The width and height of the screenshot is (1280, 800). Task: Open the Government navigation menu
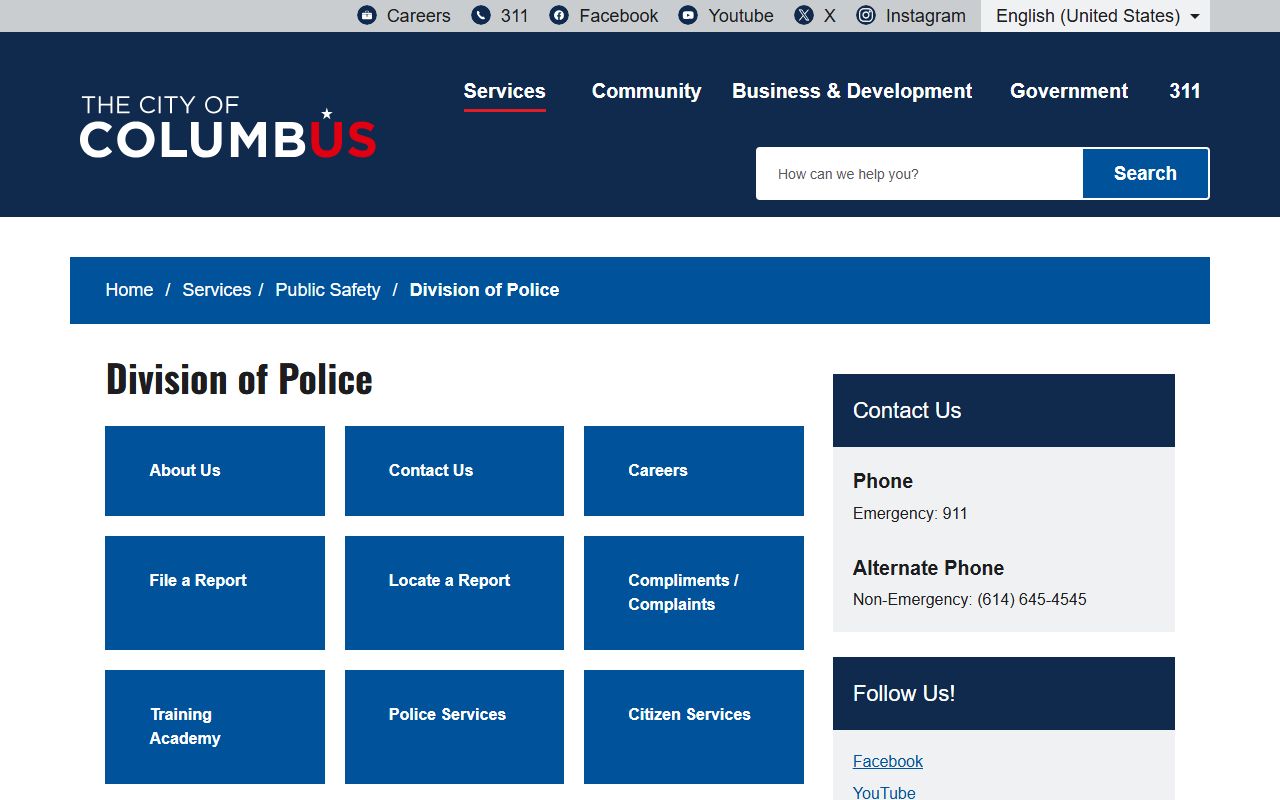[1068, 91]
